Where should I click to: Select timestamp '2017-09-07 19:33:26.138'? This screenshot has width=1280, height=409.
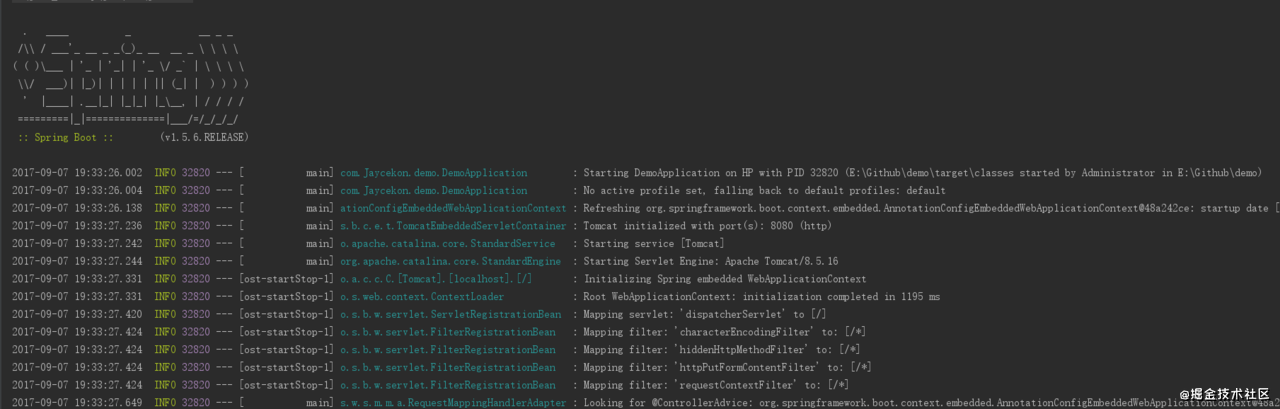point(77,209)
